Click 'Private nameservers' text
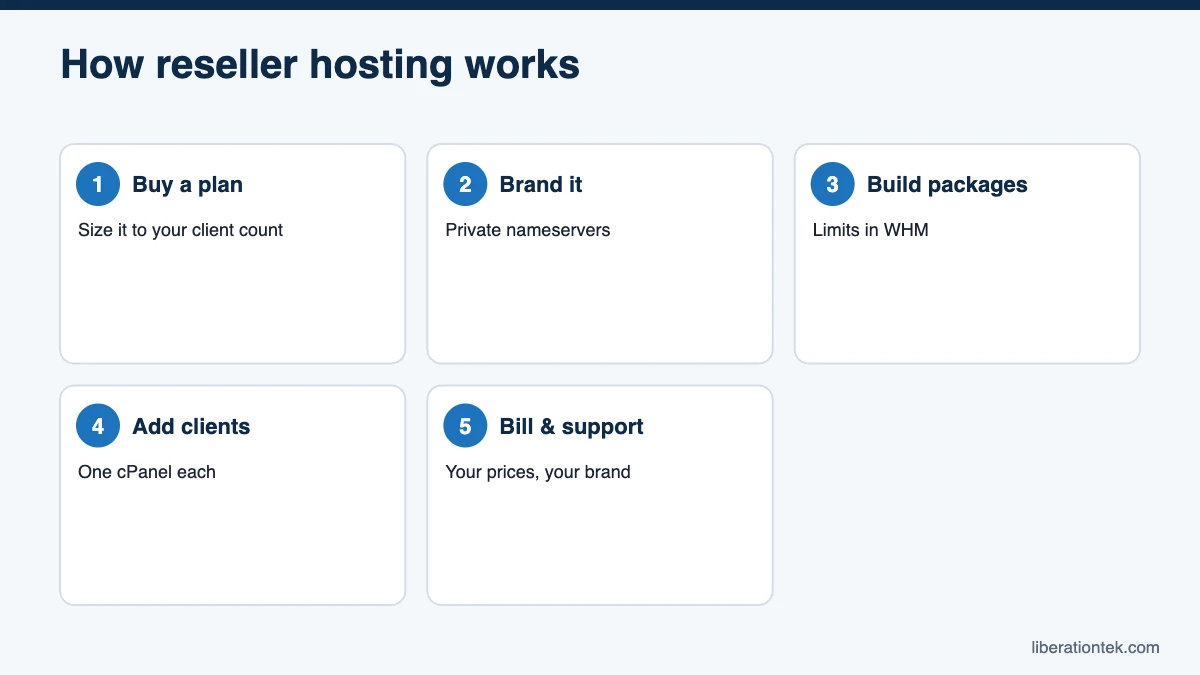Viewport: 1200px width, 675px height. tap(527, 230)
